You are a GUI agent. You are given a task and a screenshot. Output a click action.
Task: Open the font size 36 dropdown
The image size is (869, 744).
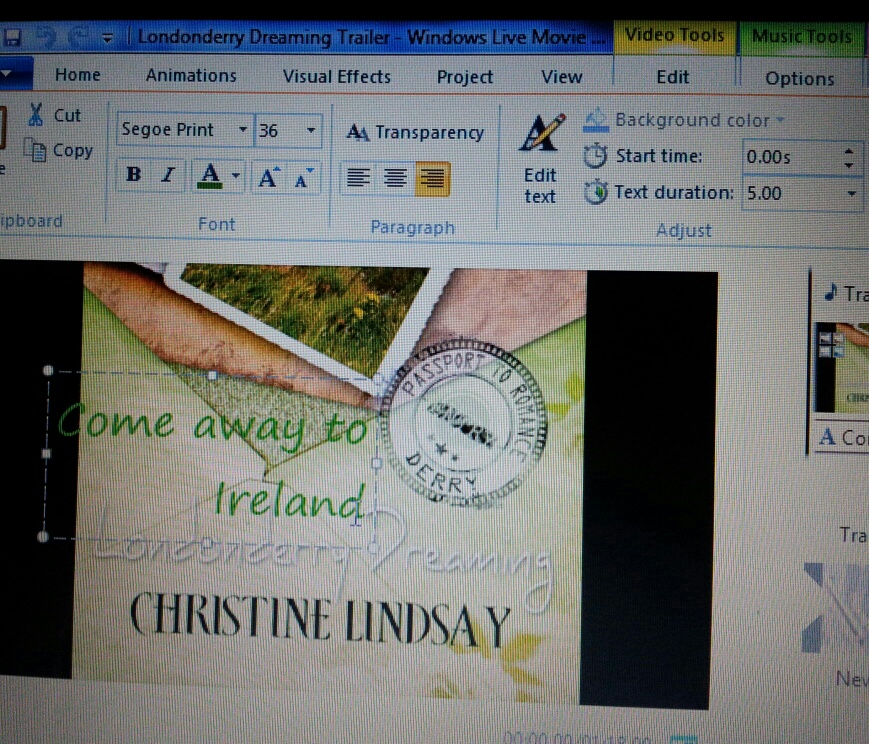tap(311, 131)
